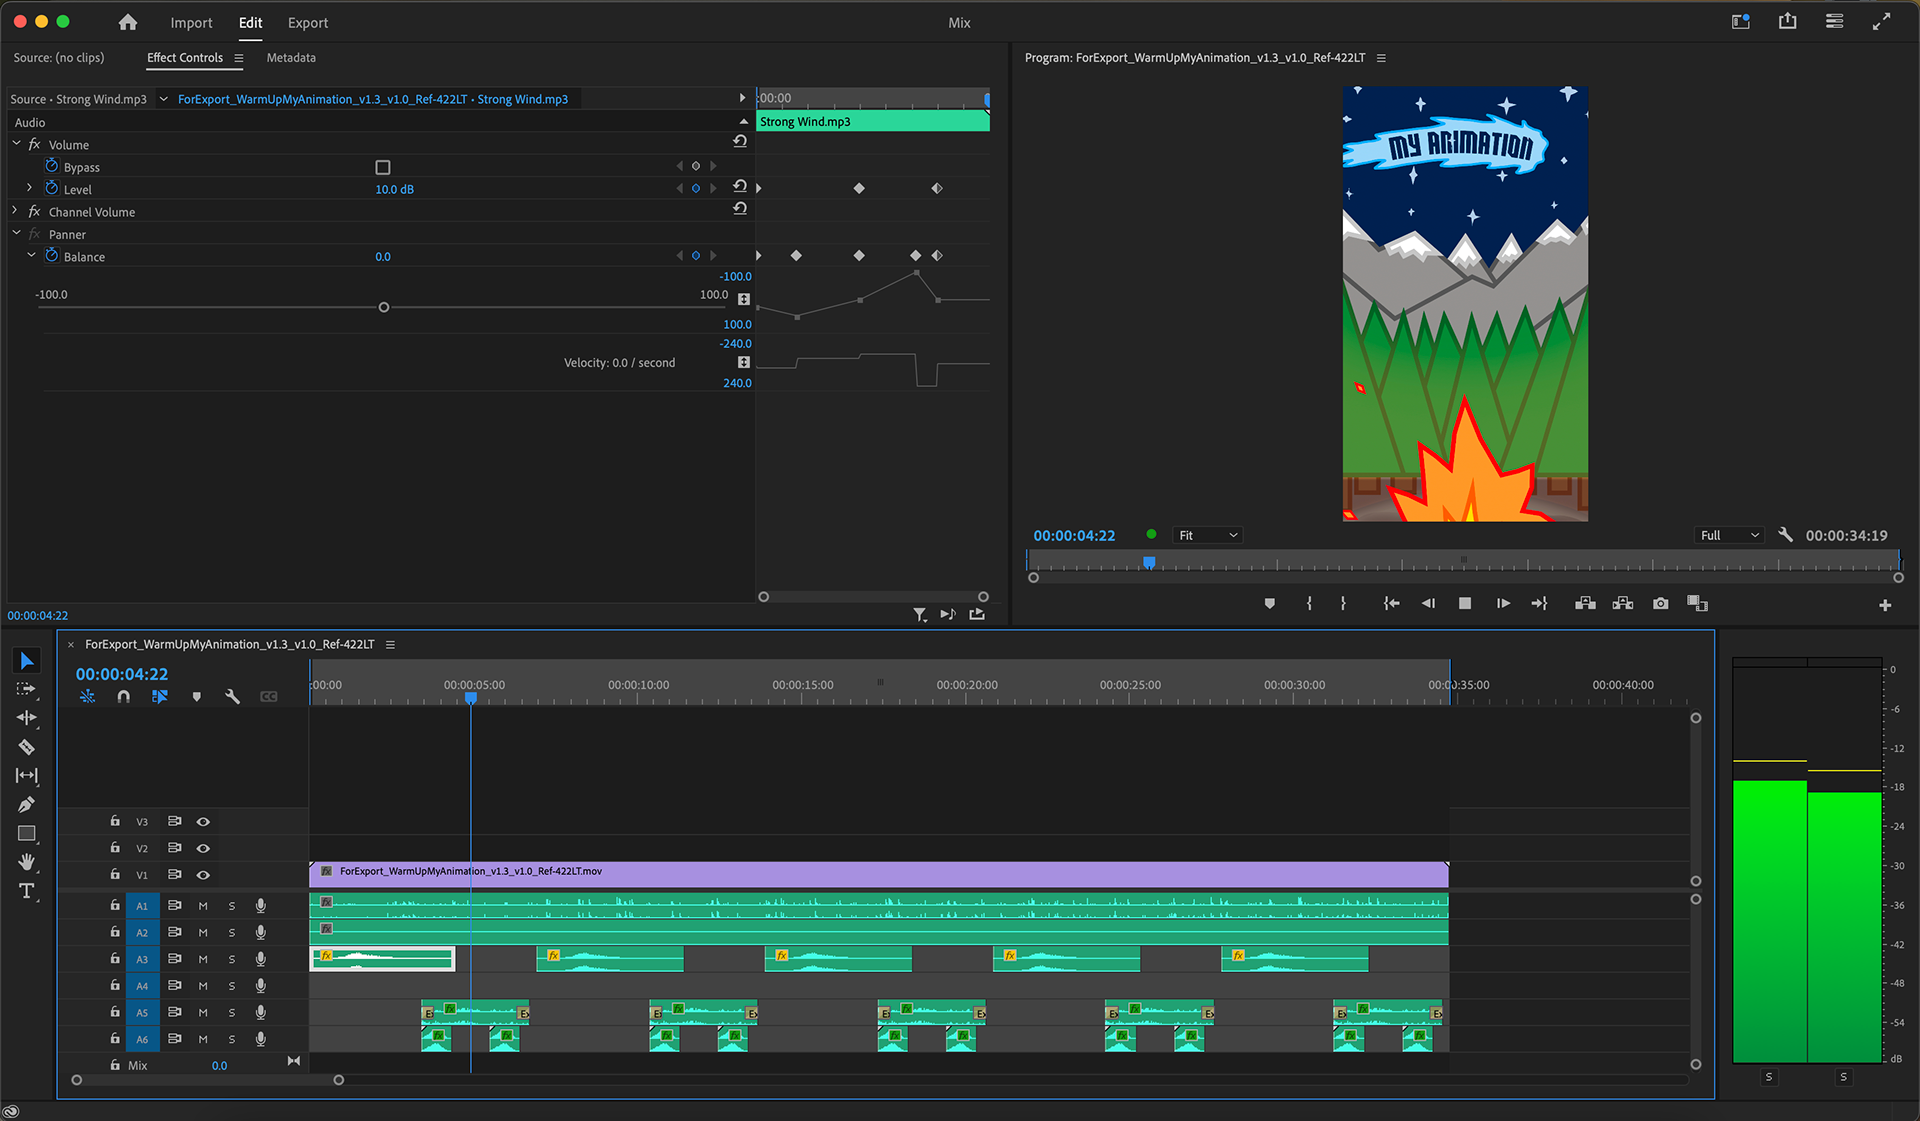This screenshot has height=1121, width=1920.
Task: Select the Selection tool arrow
Action: click(27, 661)
